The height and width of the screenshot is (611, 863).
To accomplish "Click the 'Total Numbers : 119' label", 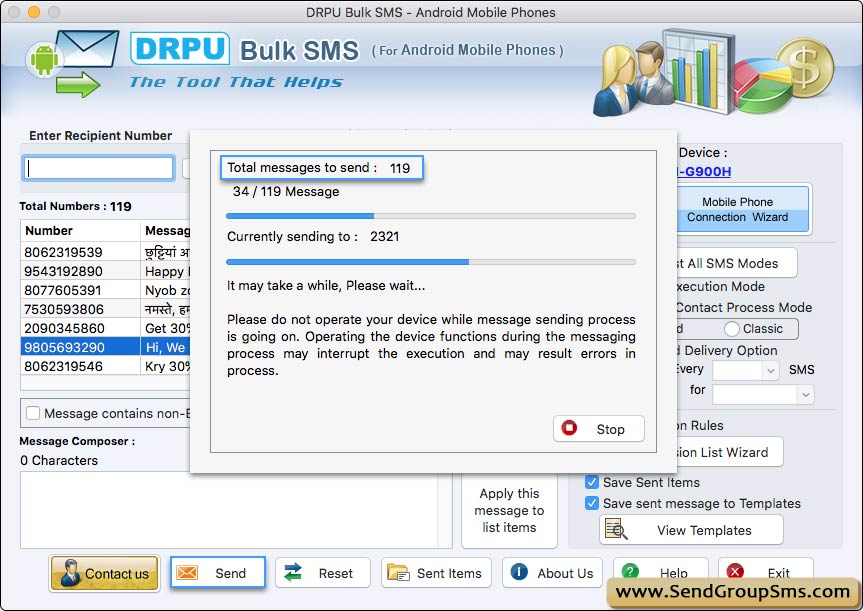I will click(x=75, y=206).
